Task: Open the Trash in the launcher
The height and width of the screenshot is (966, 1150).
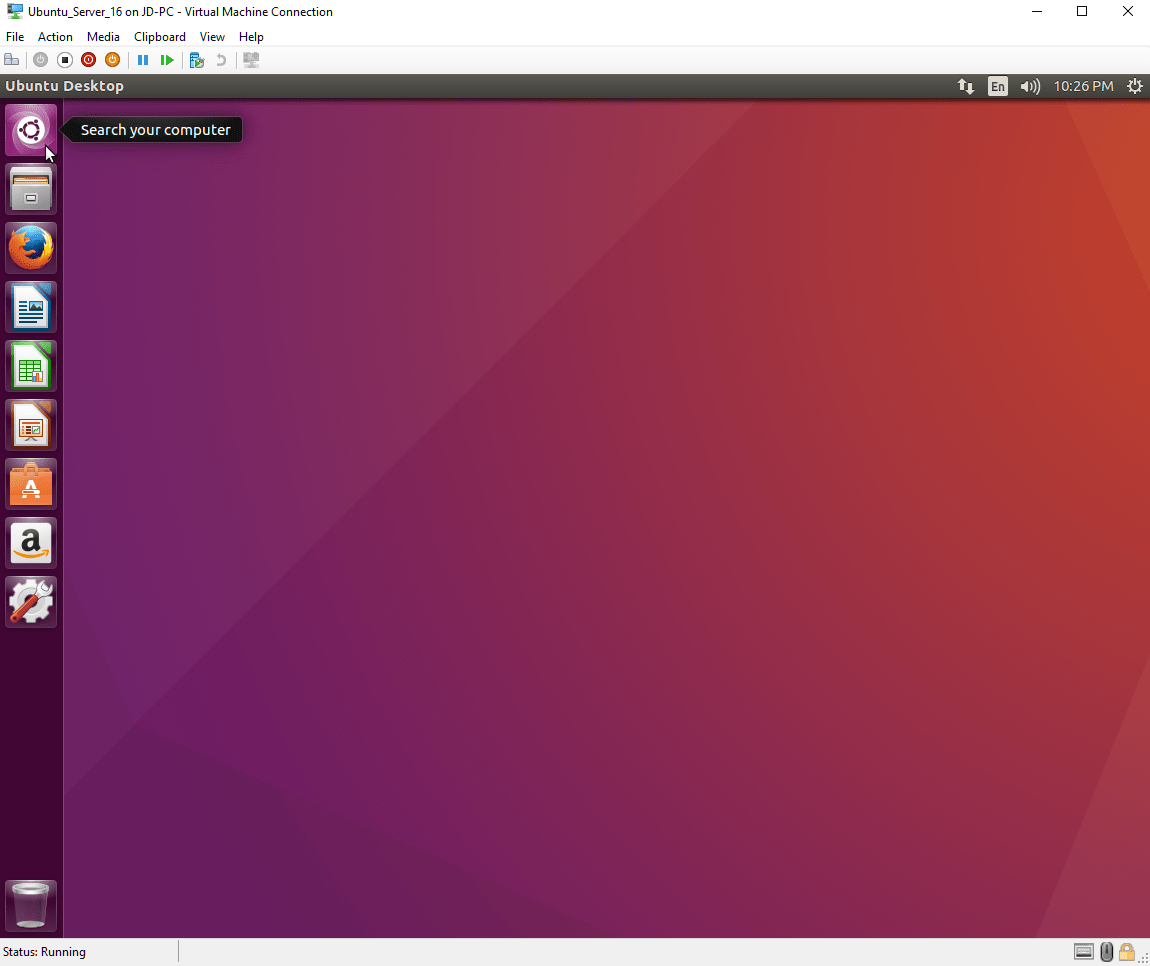Action: tap(31, 906)
